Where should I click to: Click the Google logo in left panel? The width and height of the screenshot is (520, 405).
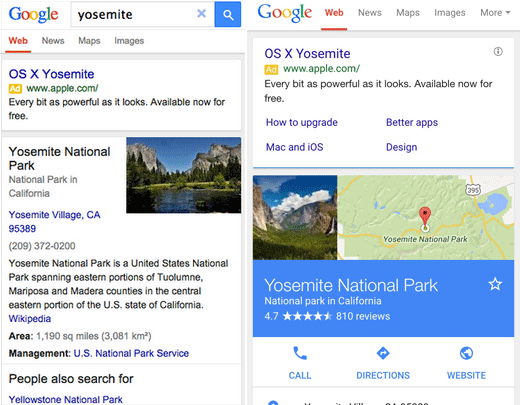[33, 14]
